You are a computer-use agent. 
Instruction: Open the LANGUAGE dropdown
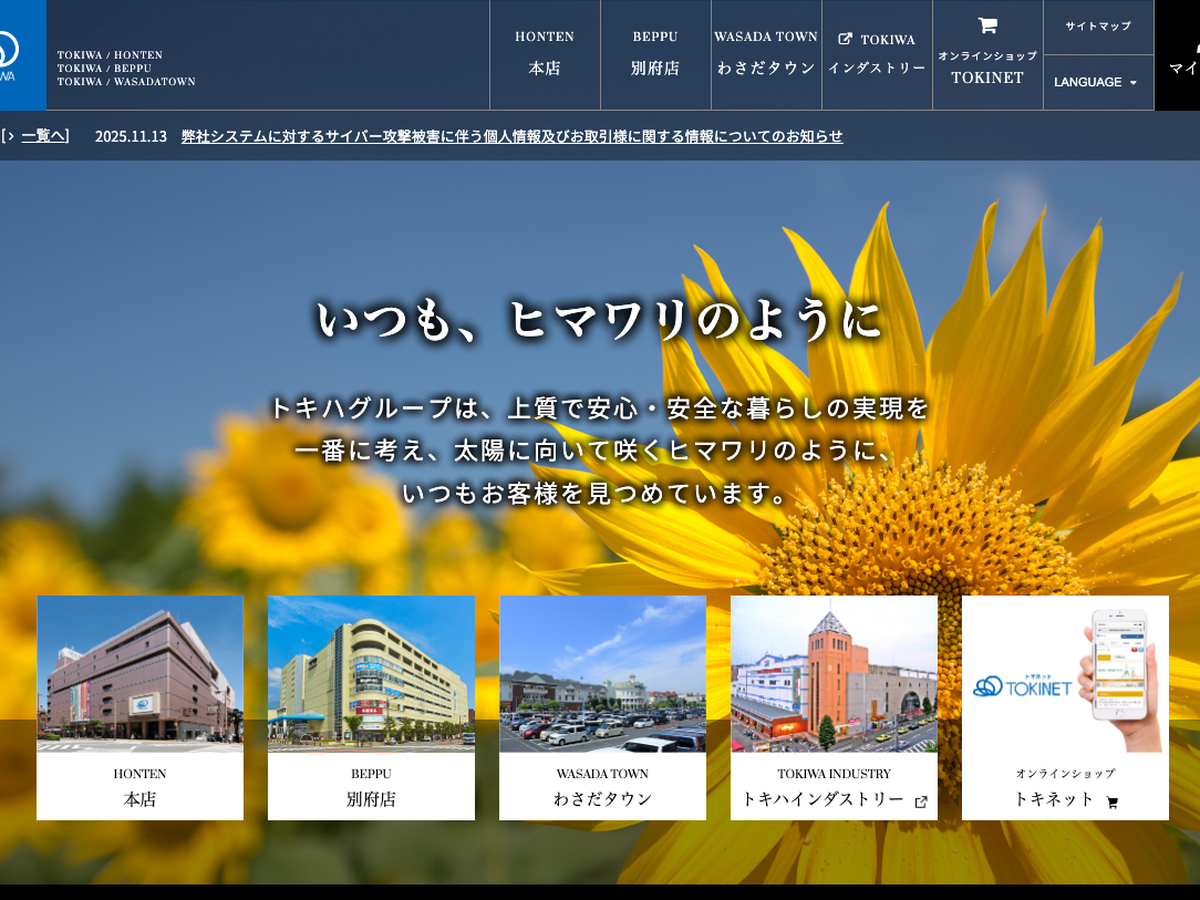coord(1097,82)
